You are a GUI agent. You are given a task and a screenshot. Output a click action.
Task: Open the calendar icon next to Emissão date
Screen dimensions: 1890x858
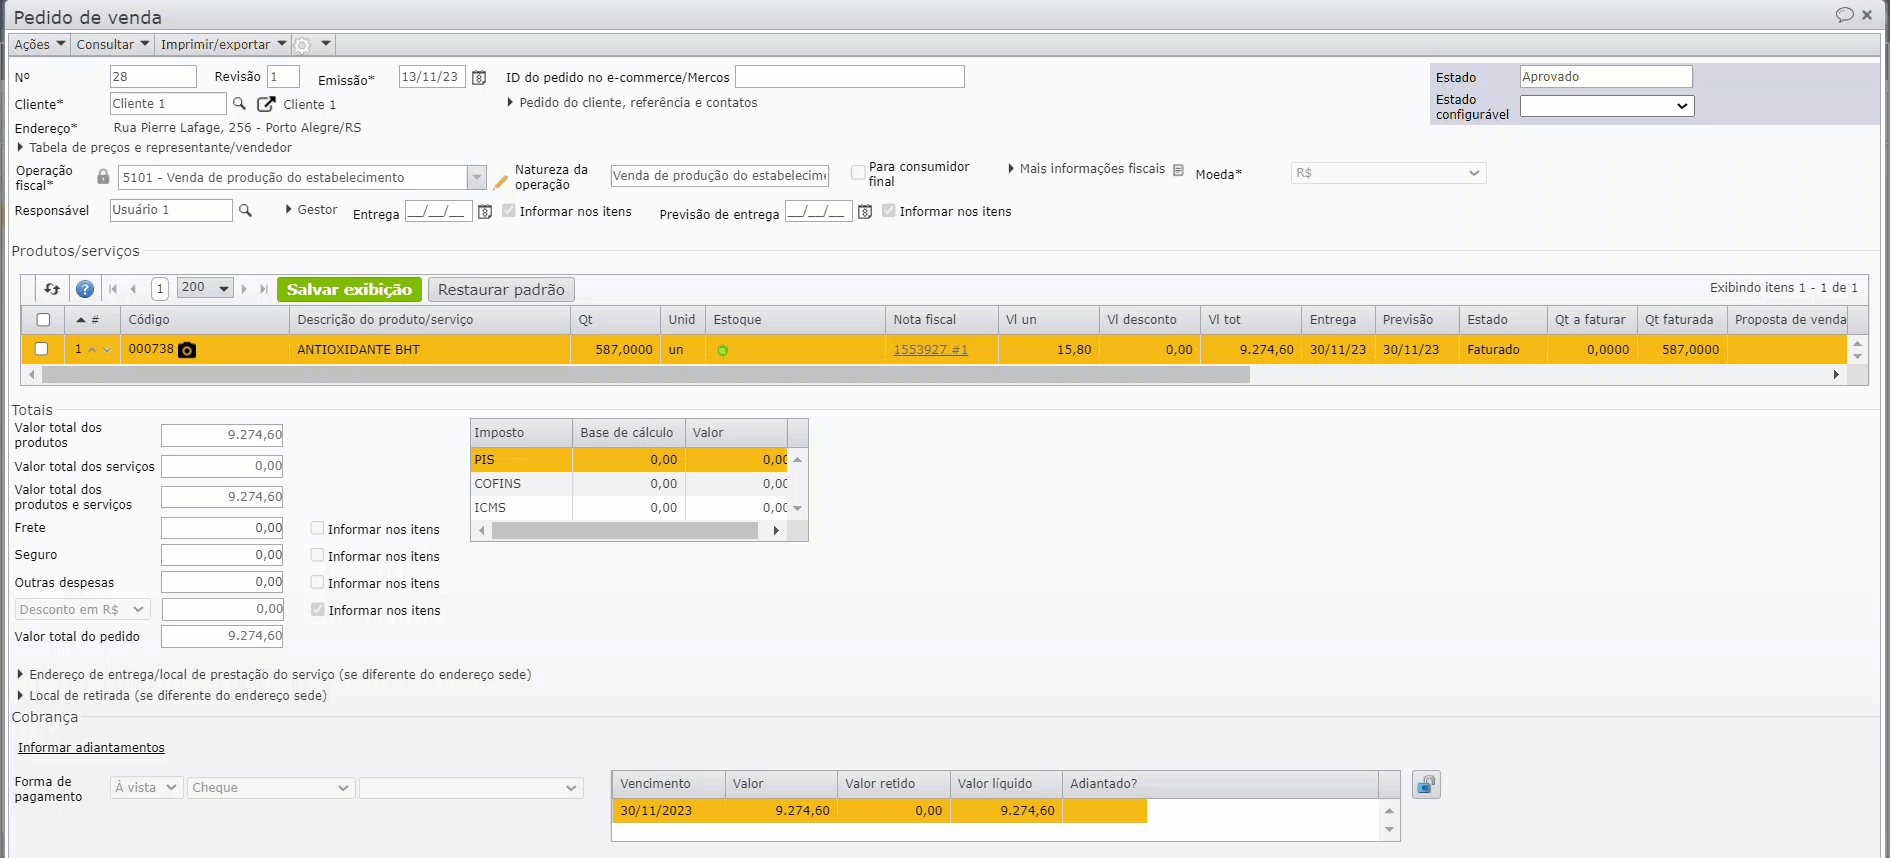tap(479, 78)
